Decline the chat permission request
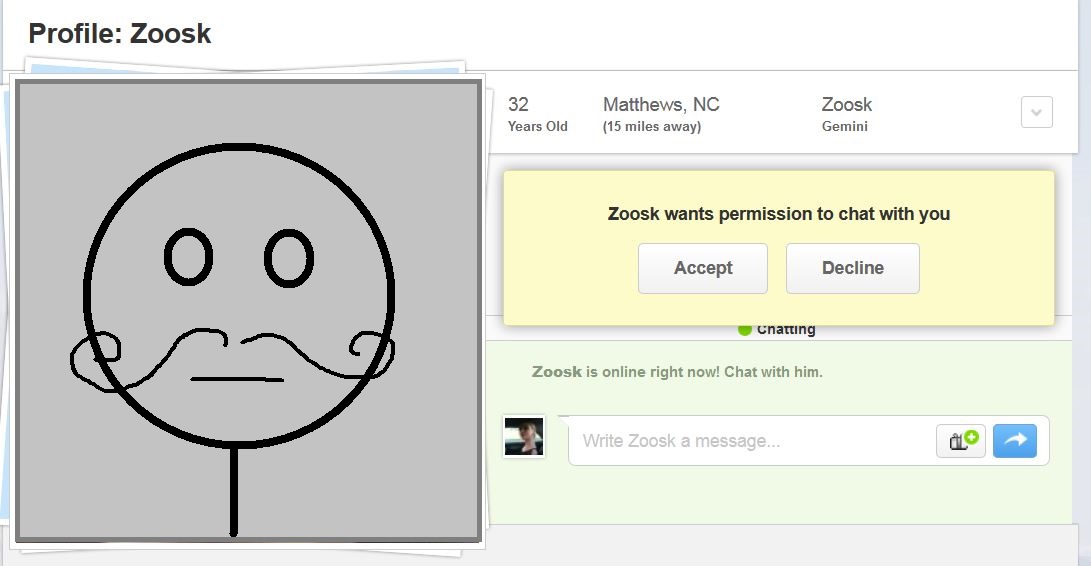Screen dimensions: 1091x566 click(x=852, y=268)
